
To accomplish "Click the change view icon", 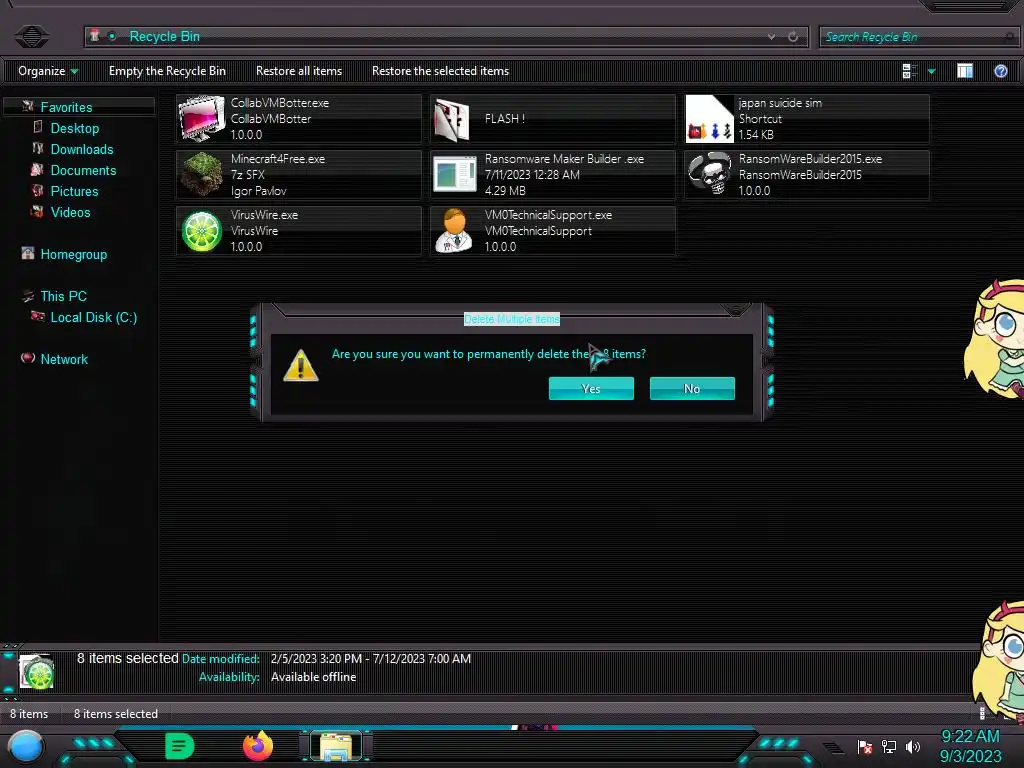I will [x=909, y=71].
